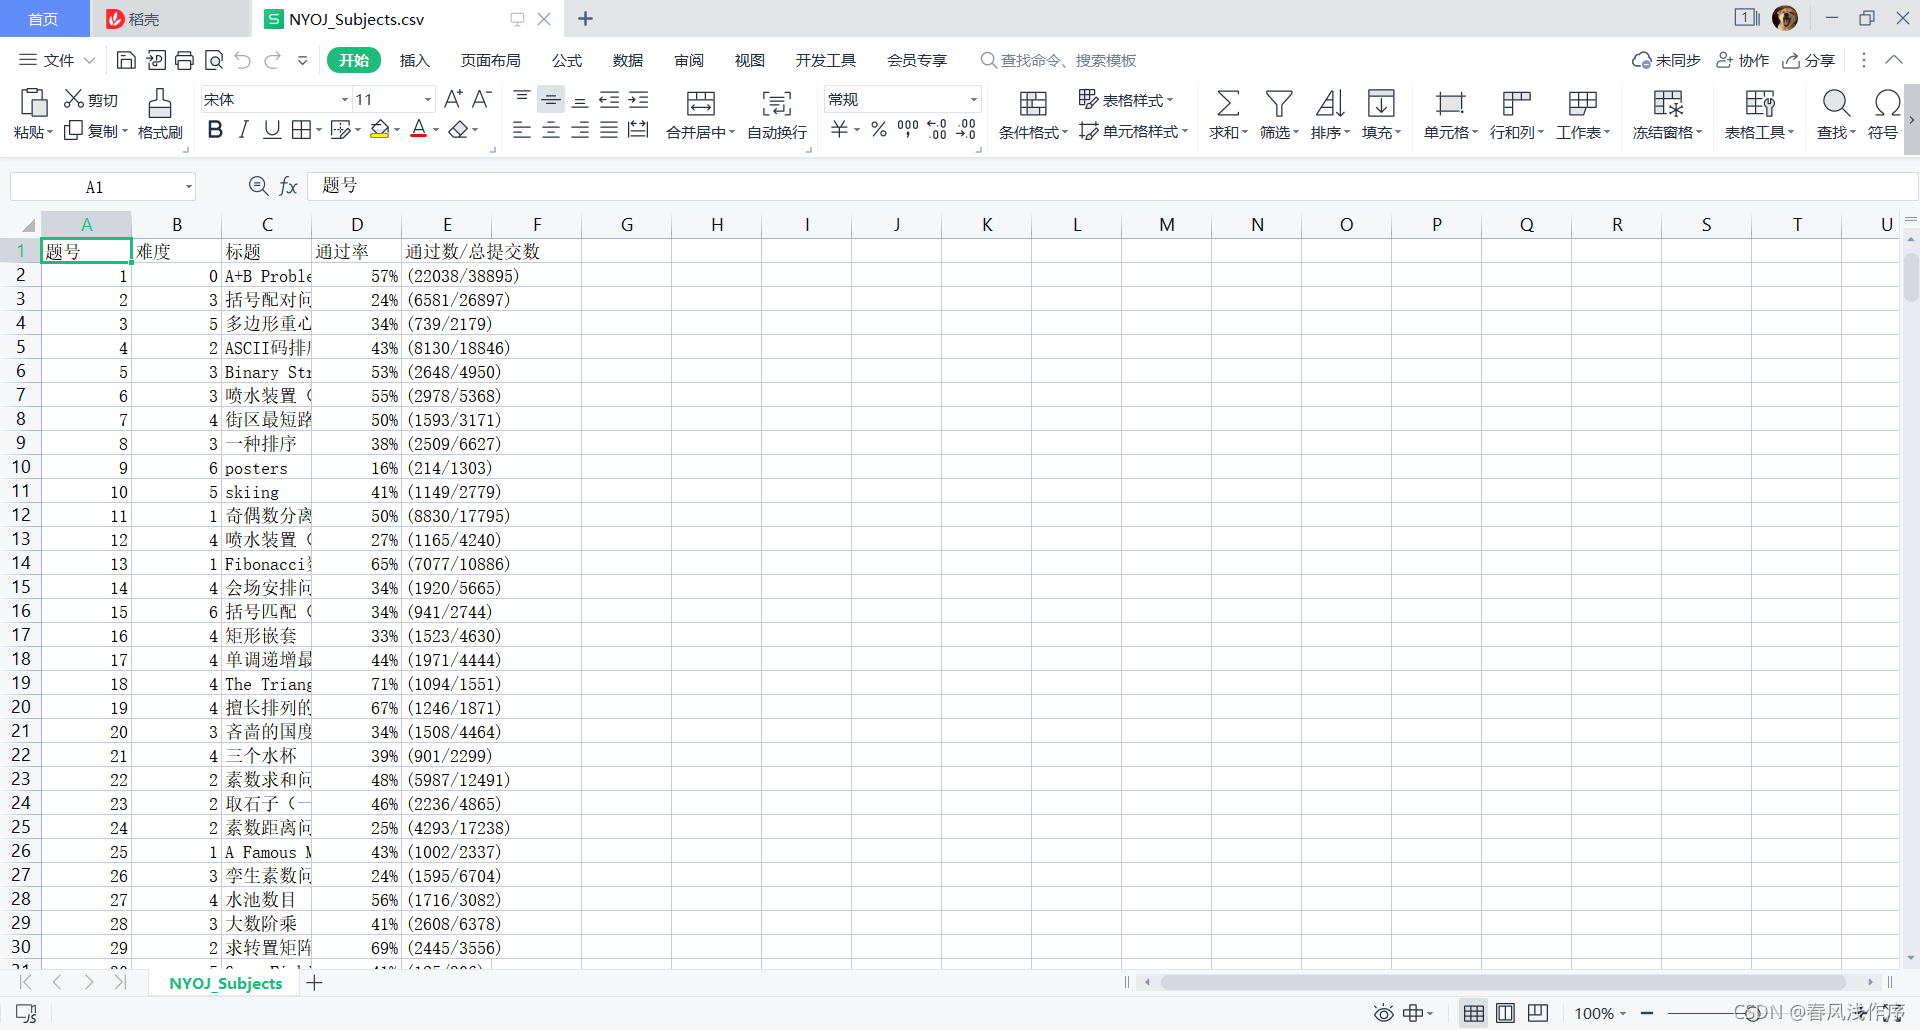This screenshot has width=1920, height=1030.
Task: Click the Print icon in quick toolbar
Action: pyautogui.click(x=184, y=60)
